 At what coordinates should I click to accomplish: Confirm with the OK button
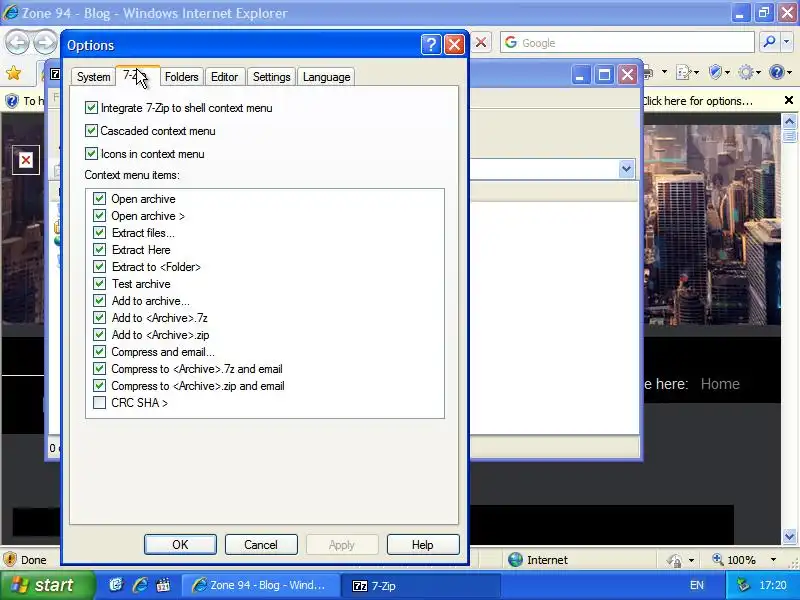point(180,544)
